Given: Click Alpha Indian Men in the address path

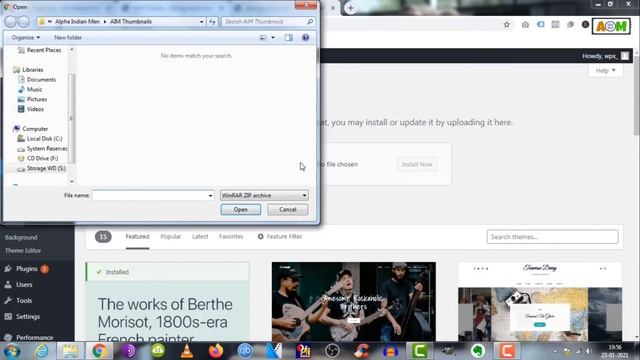Looking at the screenshot, I should tap(77, 22).
